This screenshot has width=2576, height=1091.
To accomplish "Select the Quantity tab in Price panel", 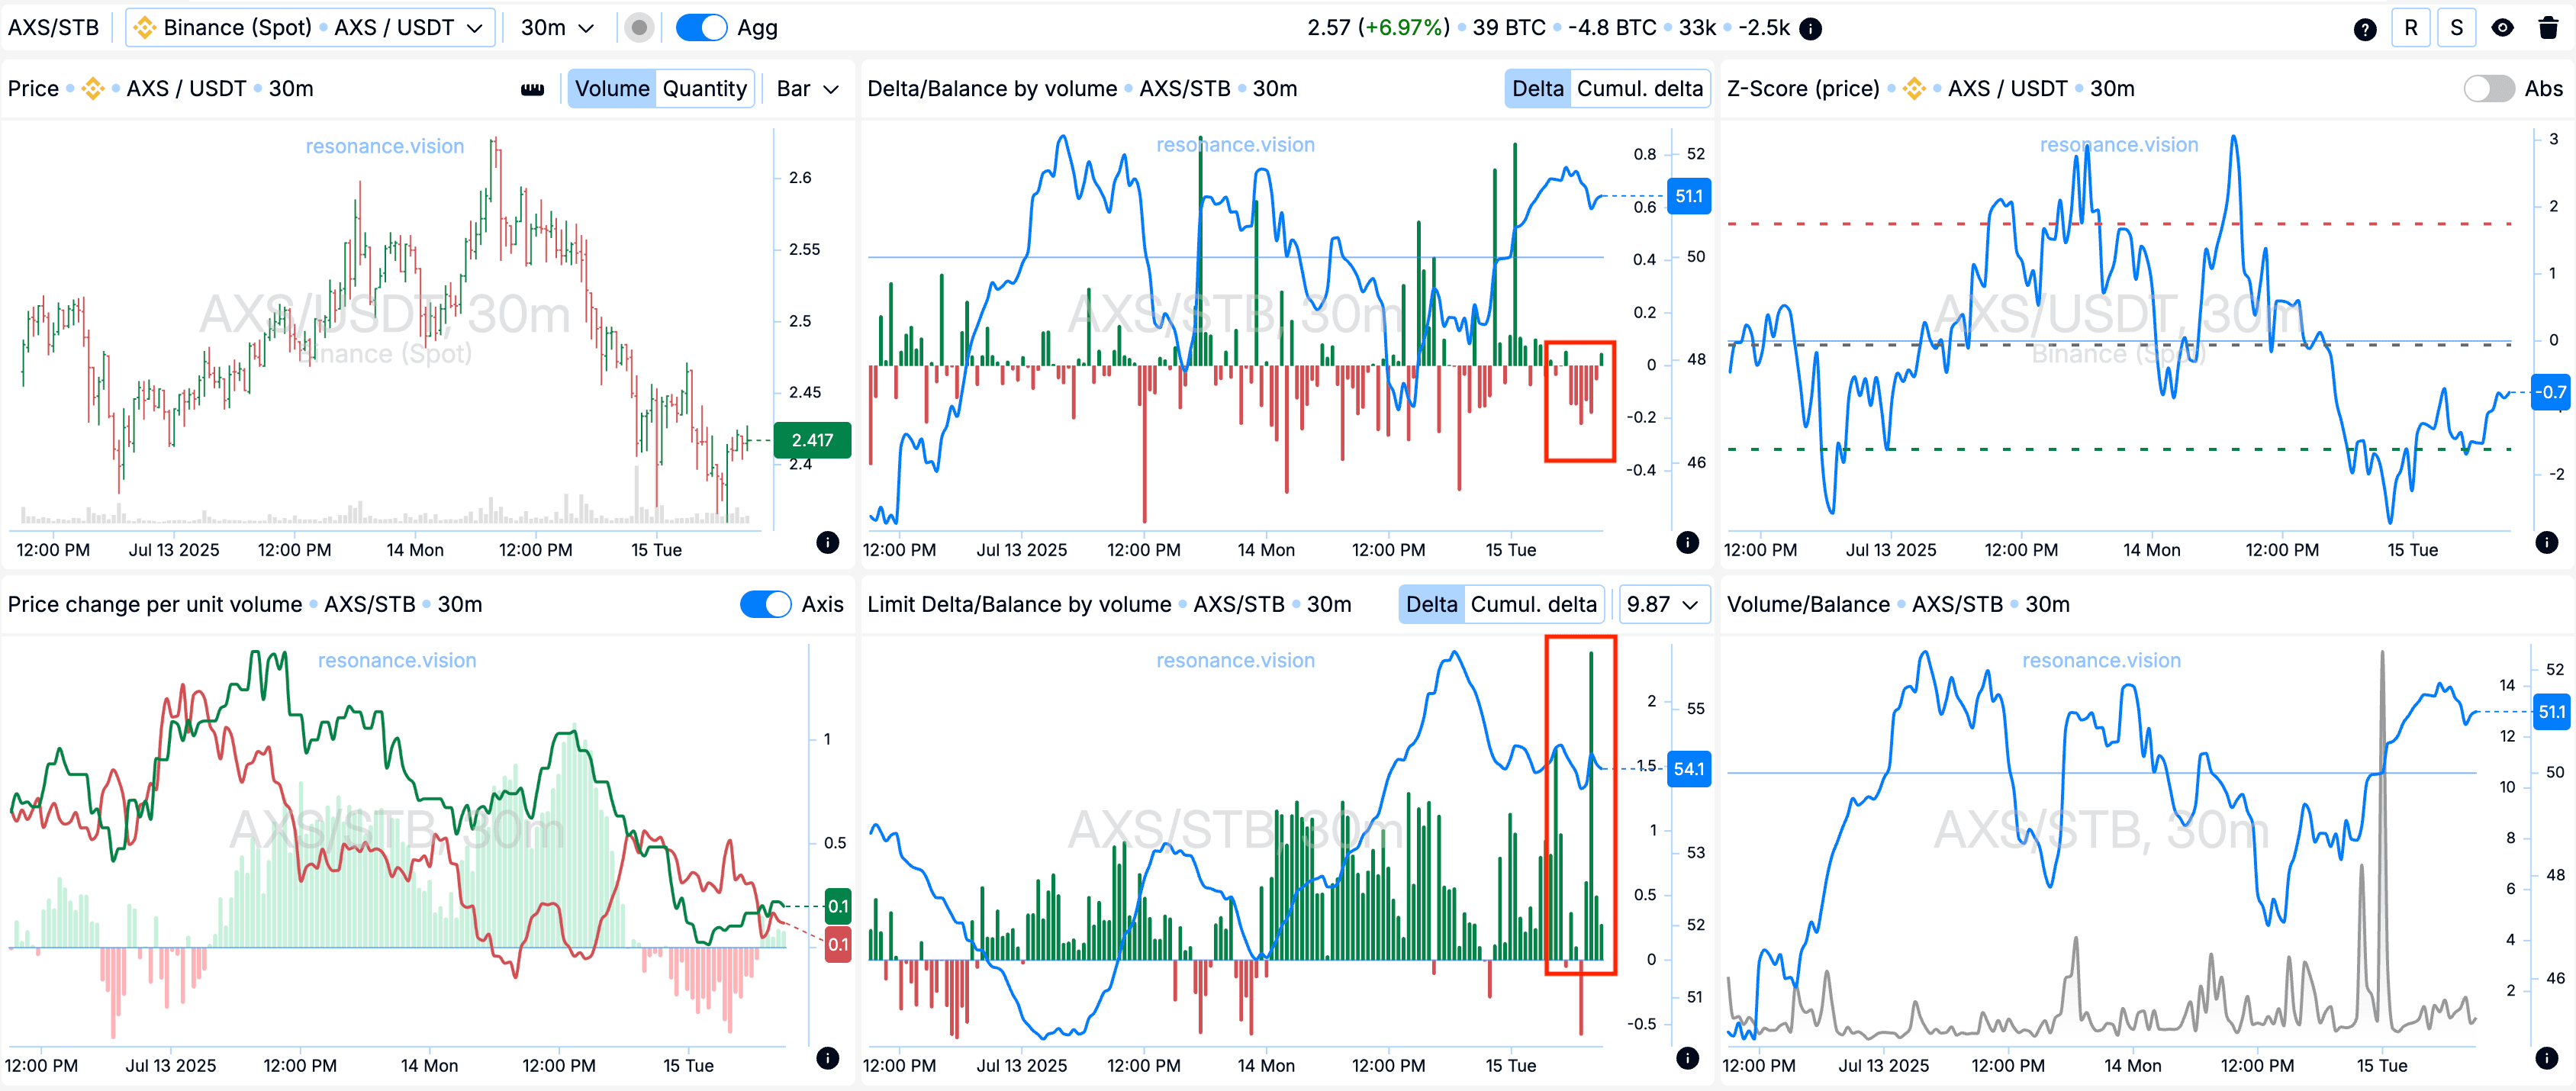I will (704, 89).
